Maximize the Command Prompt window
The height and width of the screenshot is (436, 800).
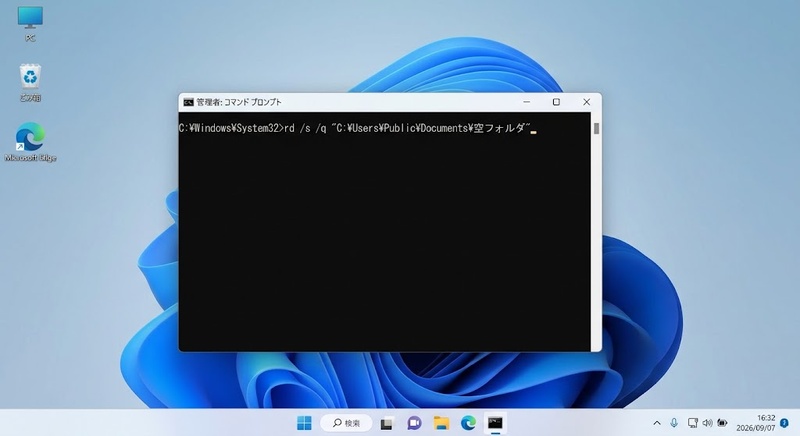pos(556,102)
